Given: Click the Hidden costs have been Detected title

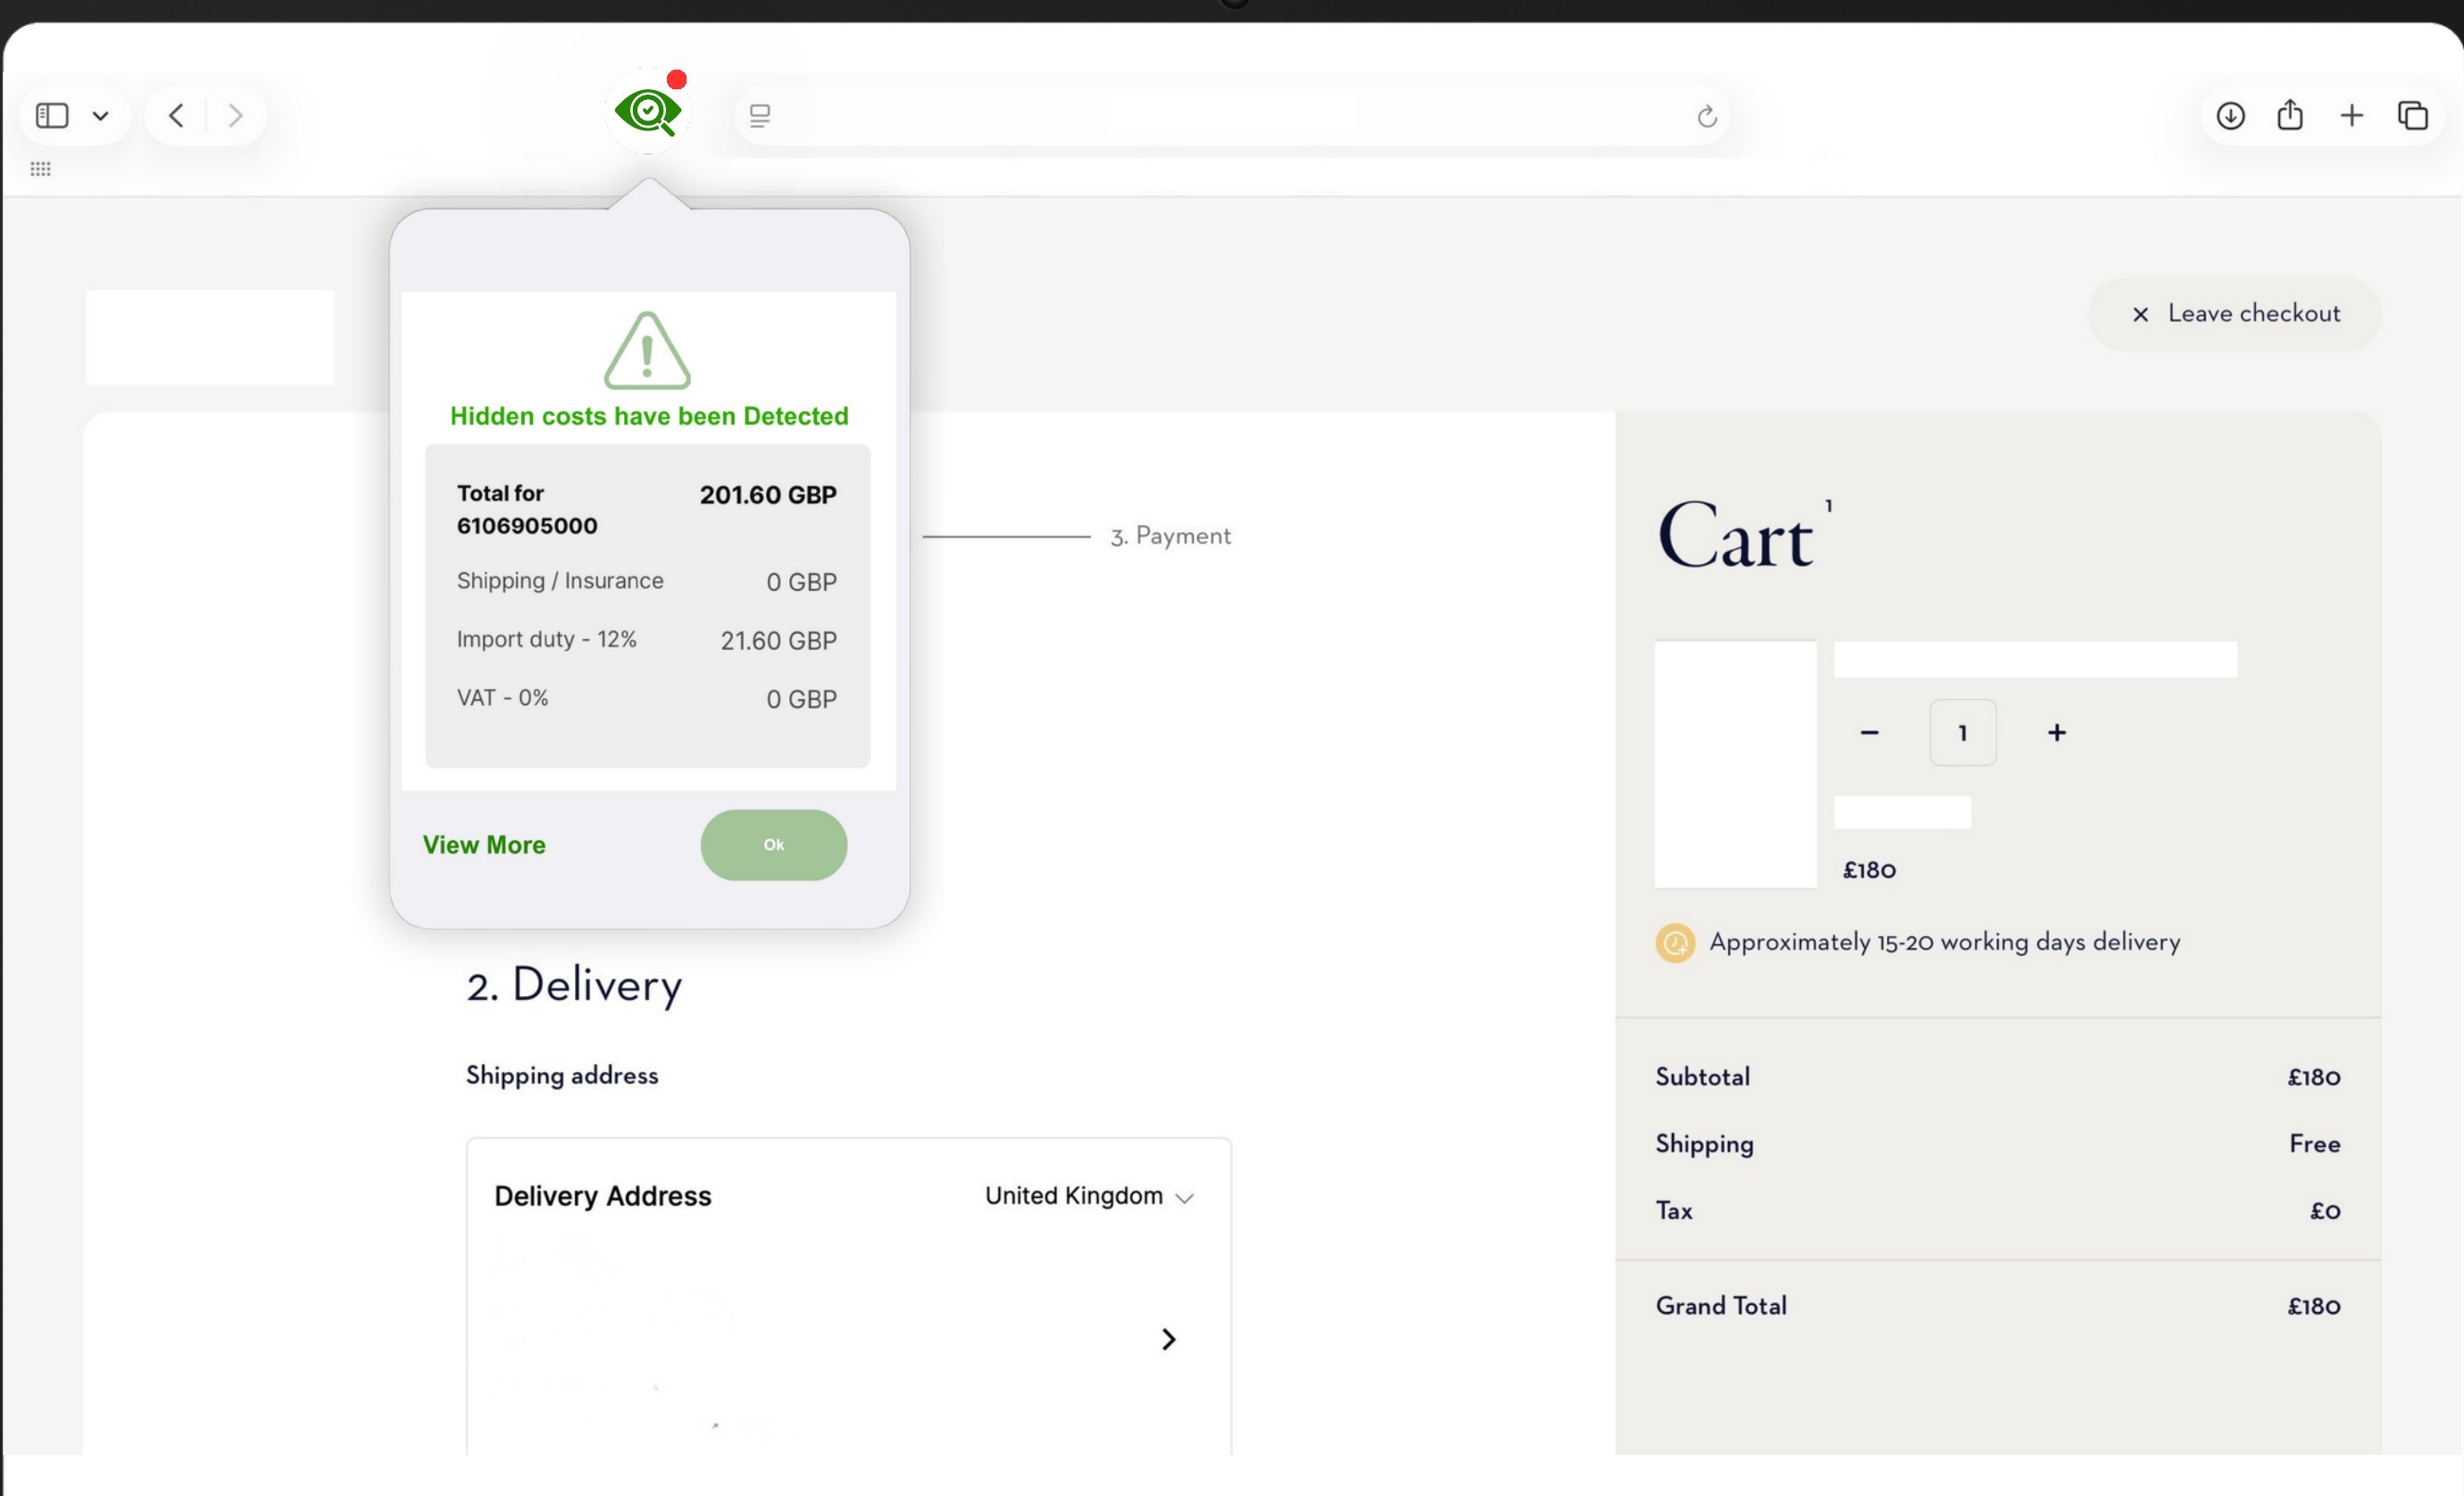Looking at the screenshot, I should [649, 416].
